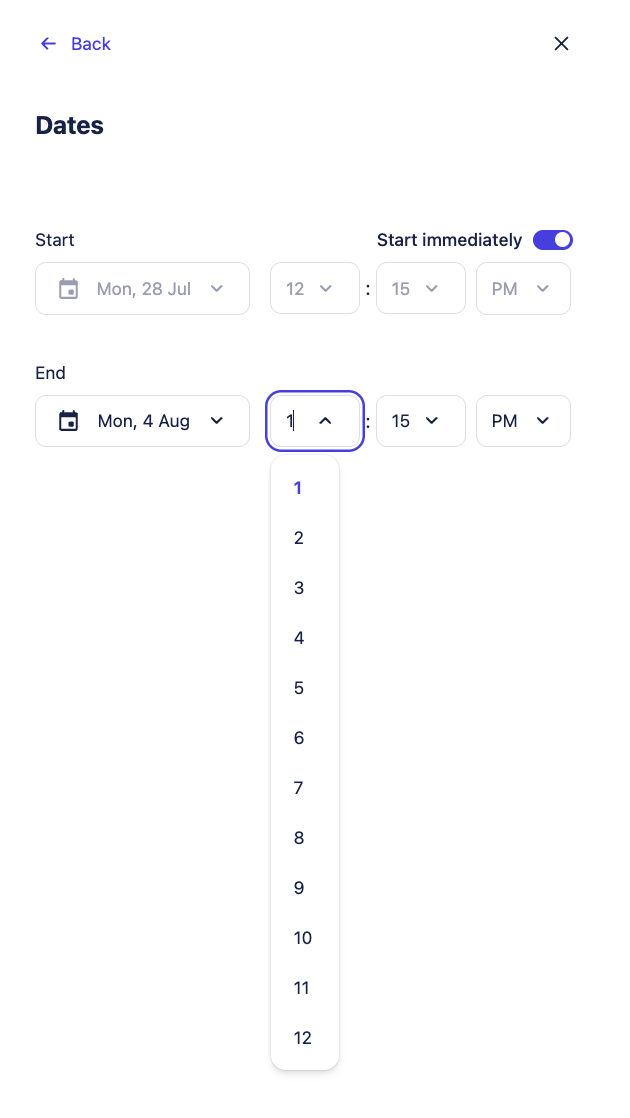Pick hour 3 from the dropdown

pyautogui.click(x=298, y=588)
